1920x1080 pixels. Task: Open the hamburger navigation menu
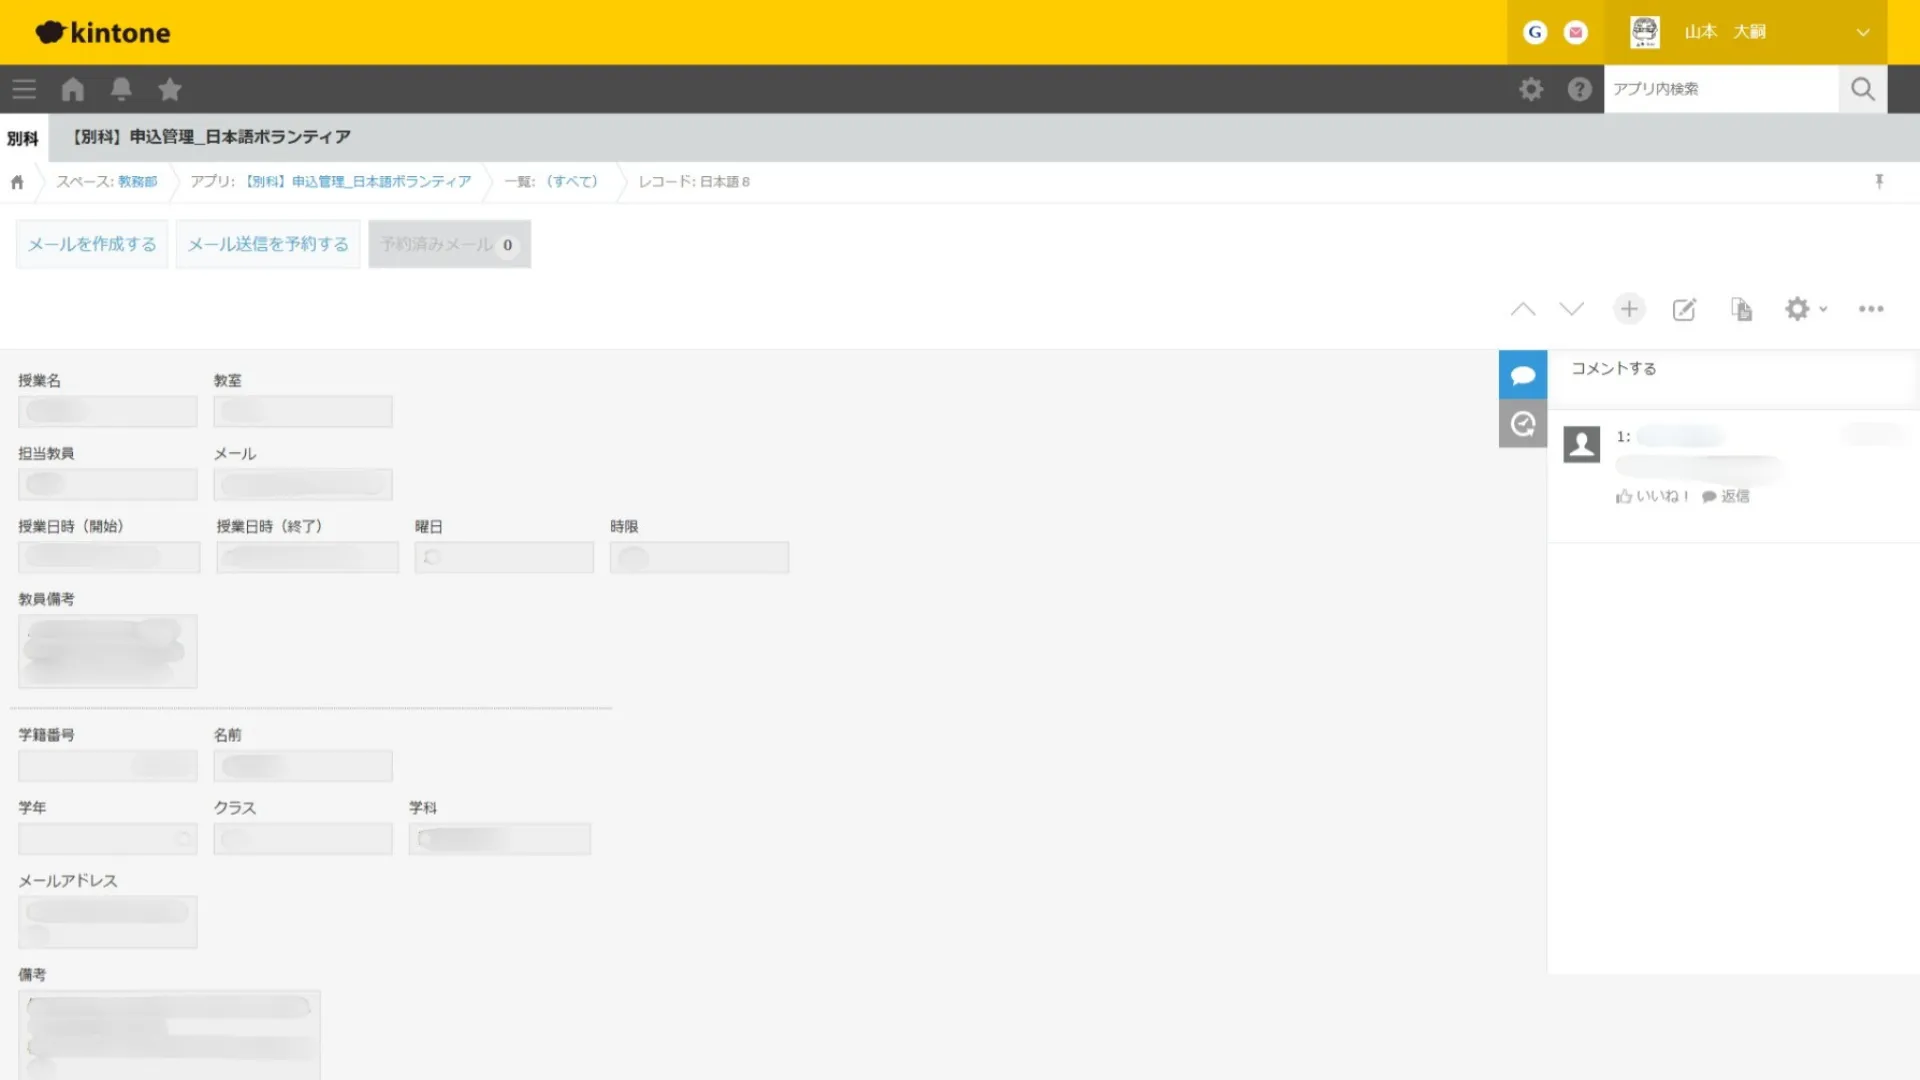24,89
